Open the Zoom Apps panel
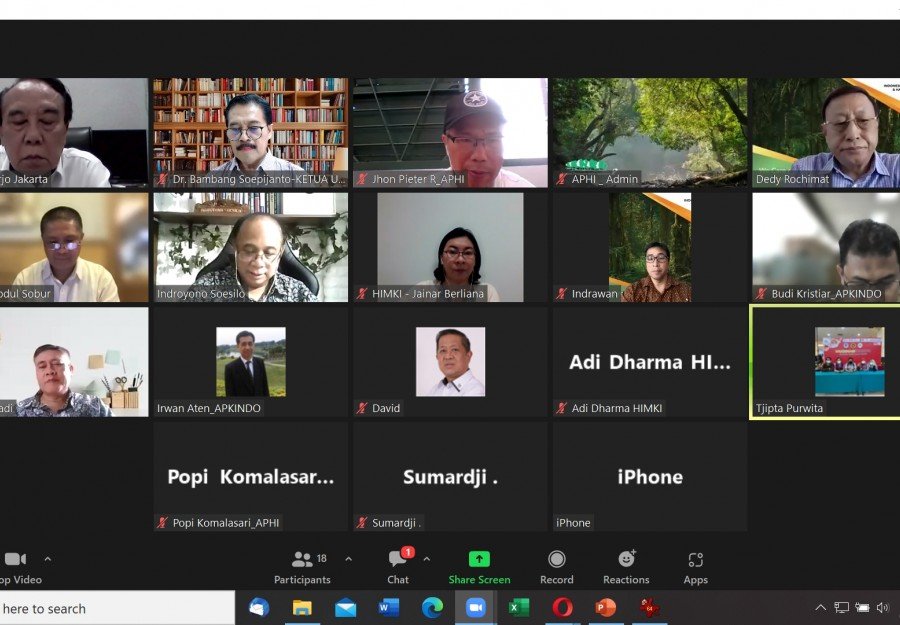Screen dimensions: 900x625 696,567
